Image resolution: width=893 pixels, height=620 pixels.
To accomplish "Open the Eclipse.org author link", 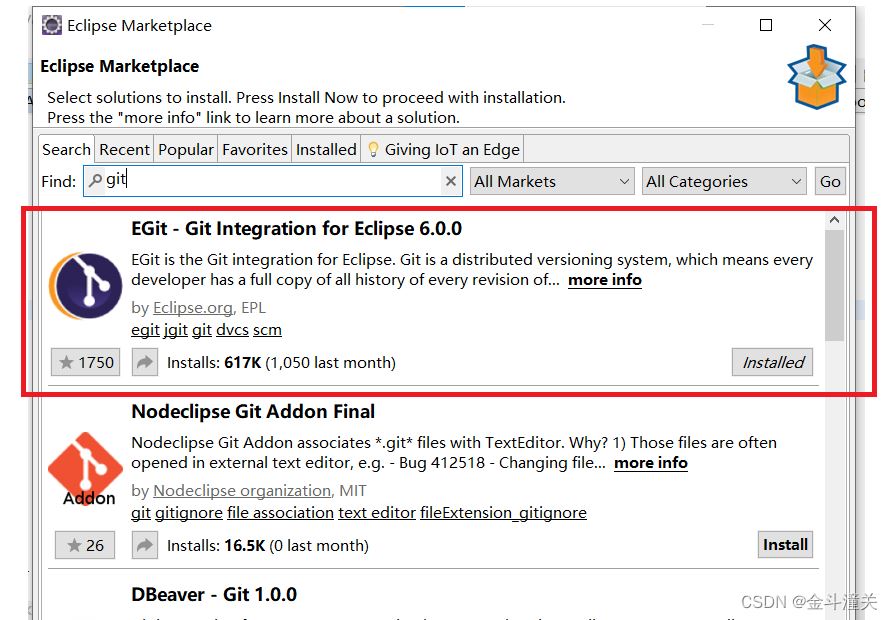I will click(x=193, y=307).
